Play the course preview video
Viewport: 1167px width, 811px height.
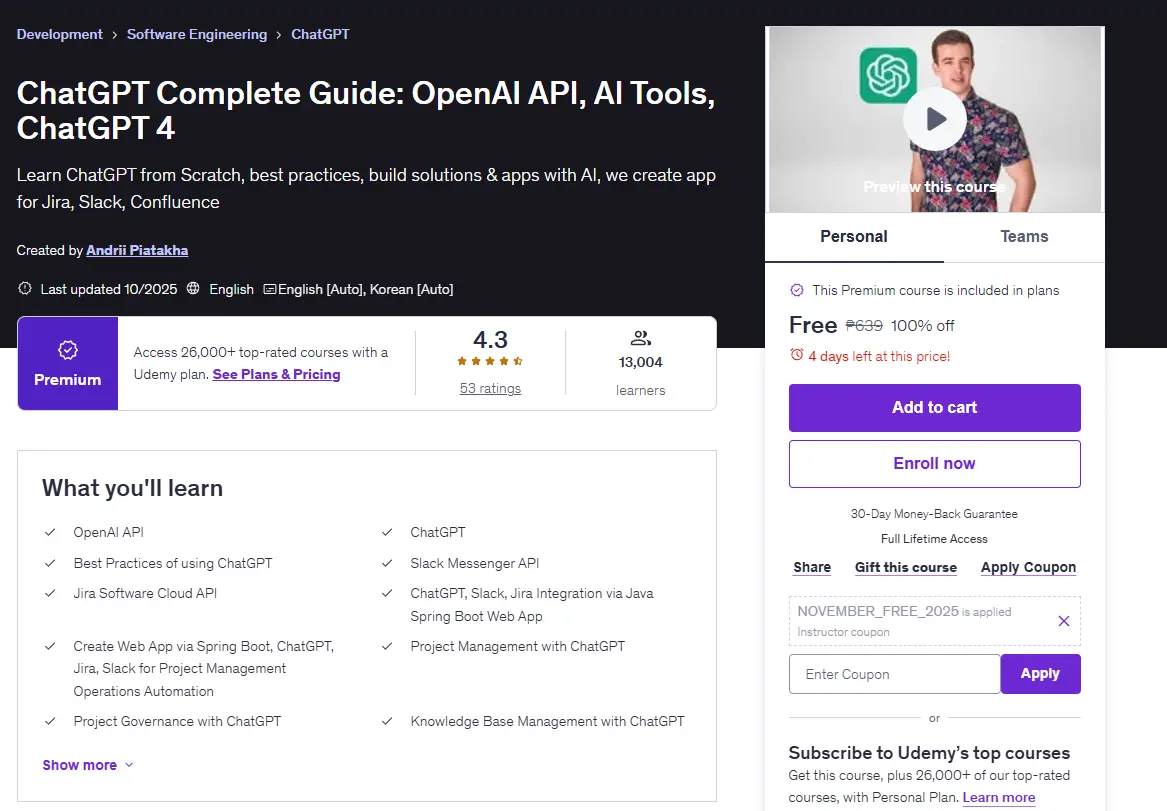[x=935, y=119]
